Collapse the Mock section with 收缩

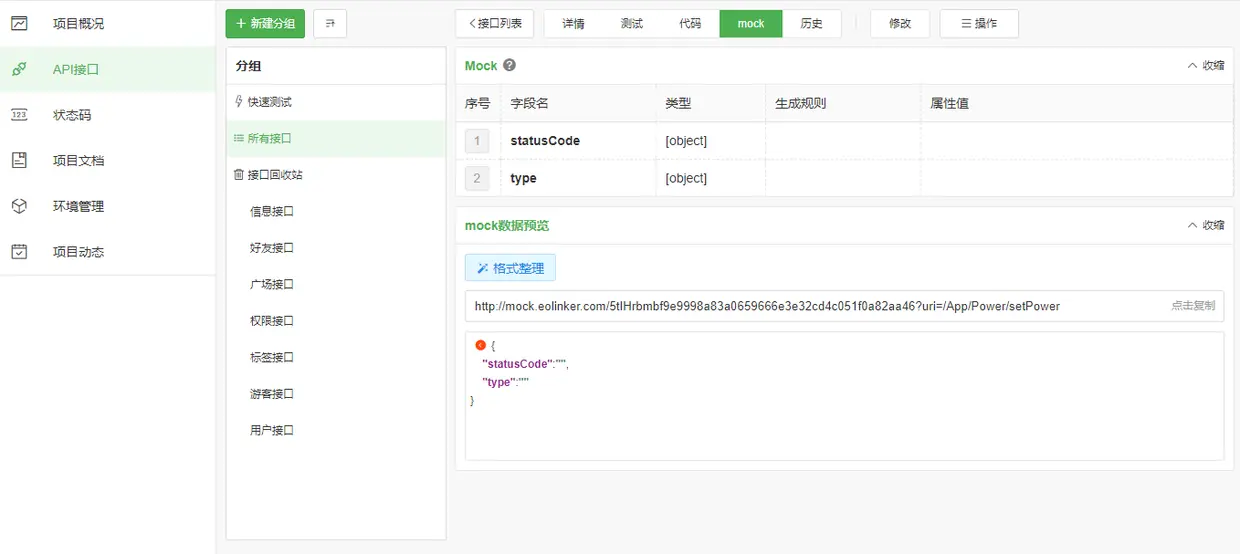(x=1206, y=65)
